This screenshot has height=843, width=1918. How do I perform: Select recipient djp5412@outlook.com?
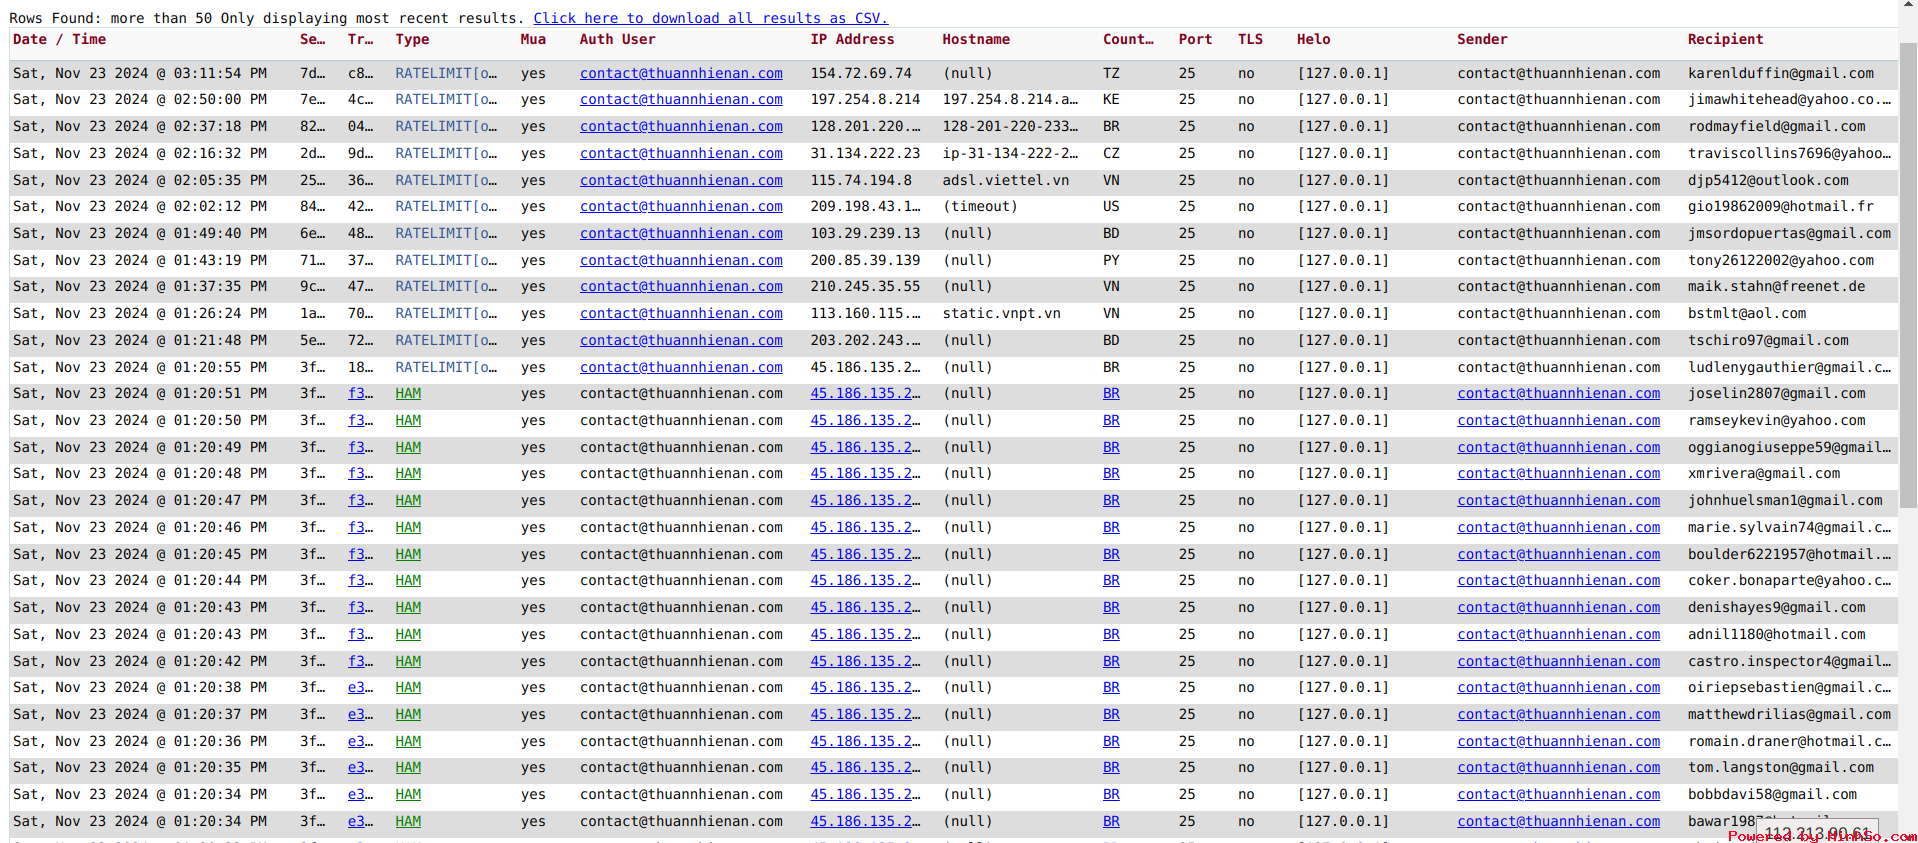click(1768, 181)
